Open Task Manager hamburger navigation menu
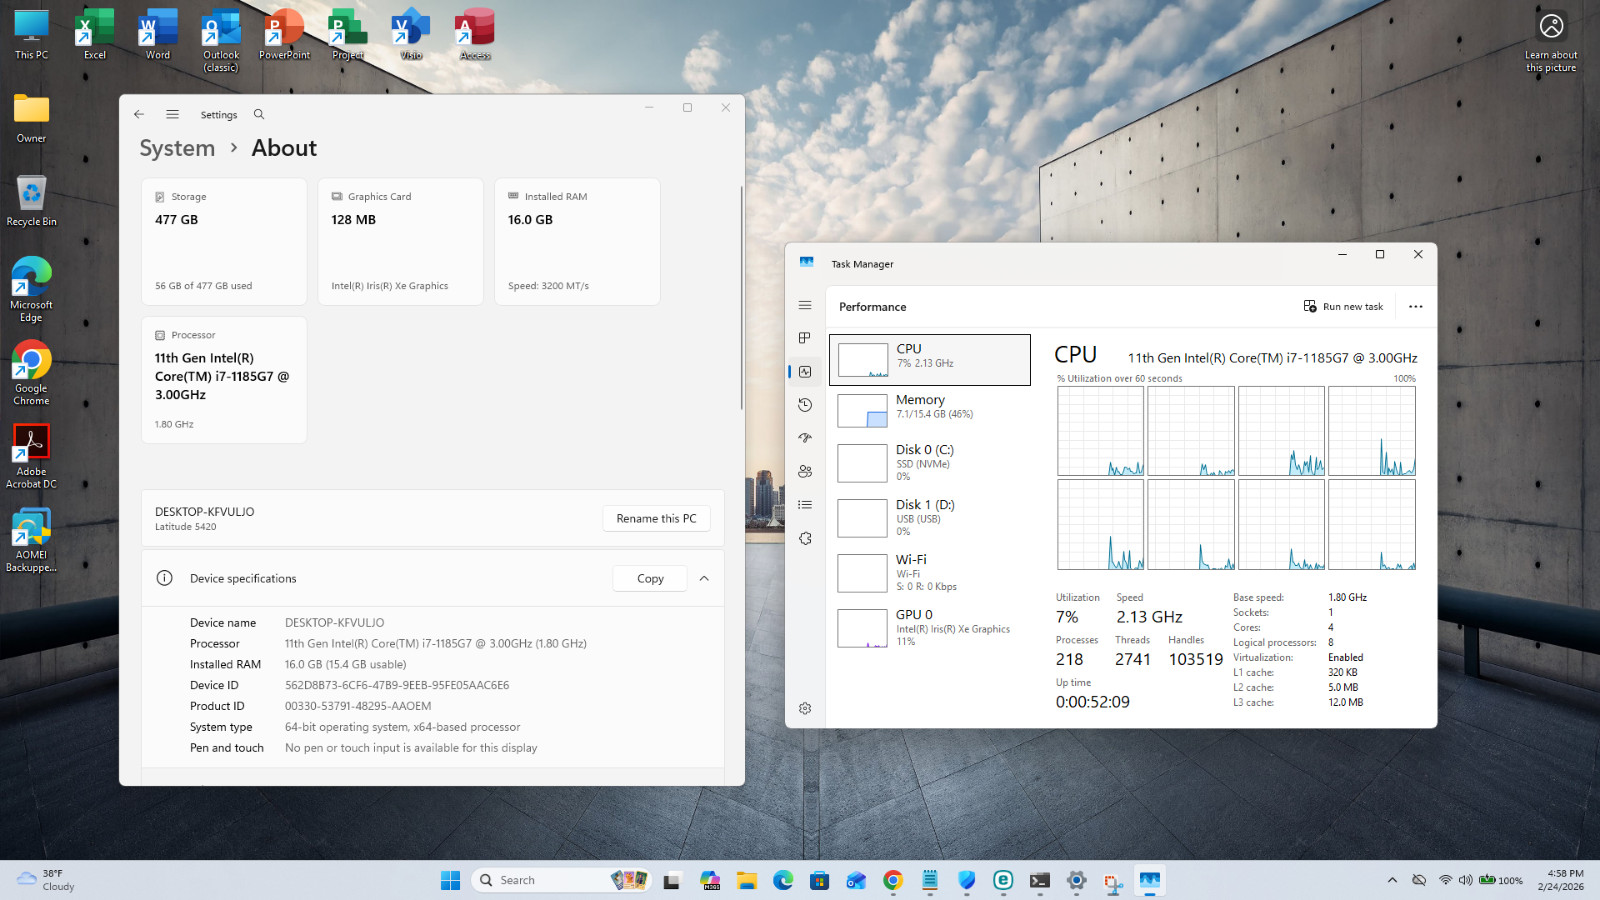 point(805,305)
